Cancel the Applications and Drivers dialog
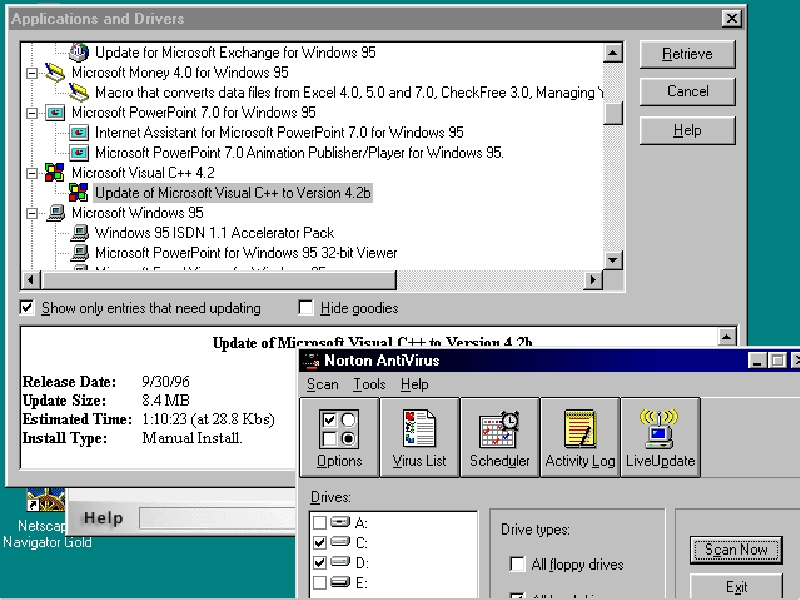 687,92
